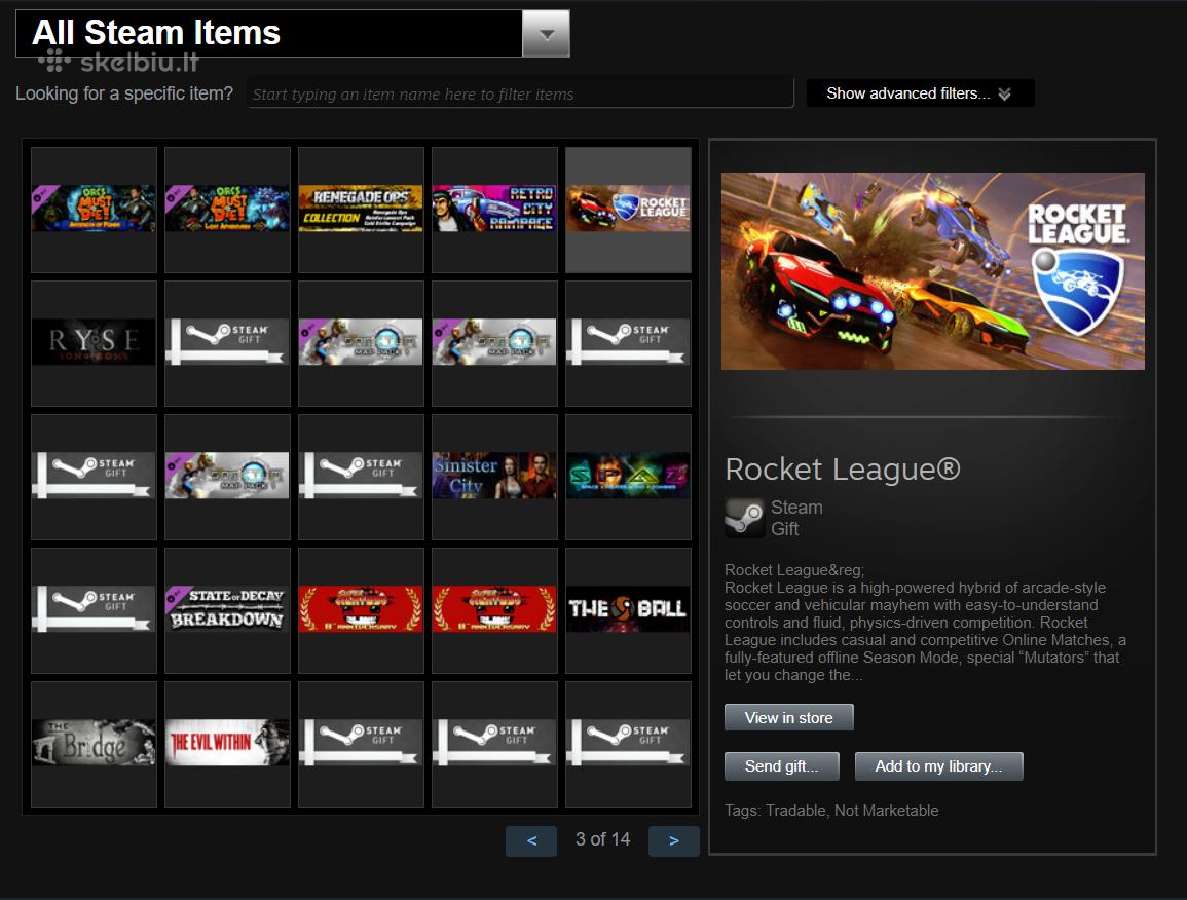Click the 'Tags: Tradable, Not Marketable' text

831,811
